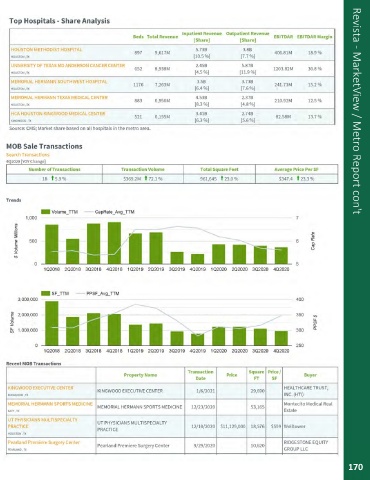
Task: Open the Houston Methodist Hospital link
Action: click(46, 49)
